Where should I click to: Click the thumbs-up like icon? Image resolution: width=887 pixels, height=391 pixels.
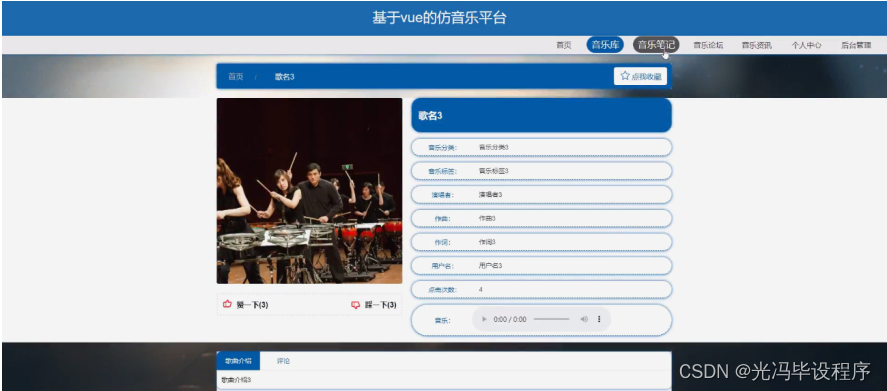[x=227, y=304]
